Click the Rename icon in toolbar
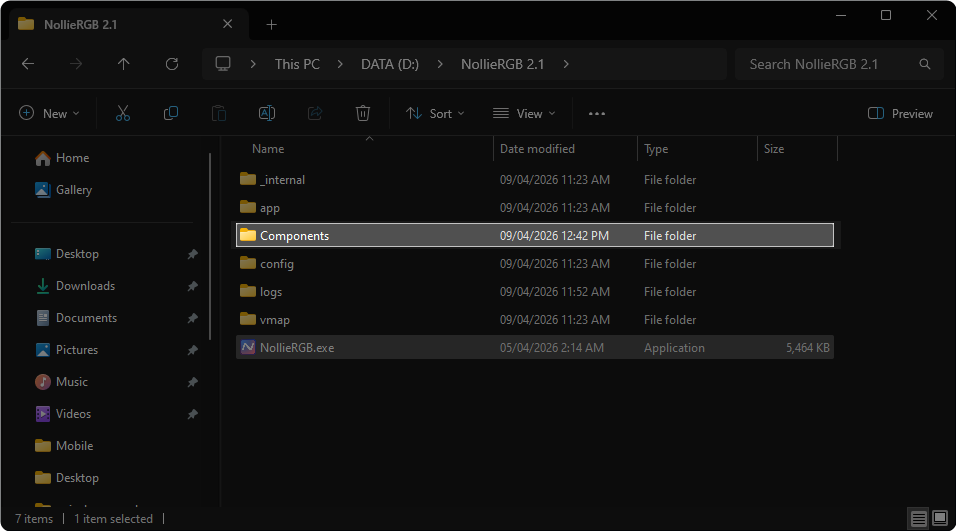956x531 pixels. click(x=267, y=113)
